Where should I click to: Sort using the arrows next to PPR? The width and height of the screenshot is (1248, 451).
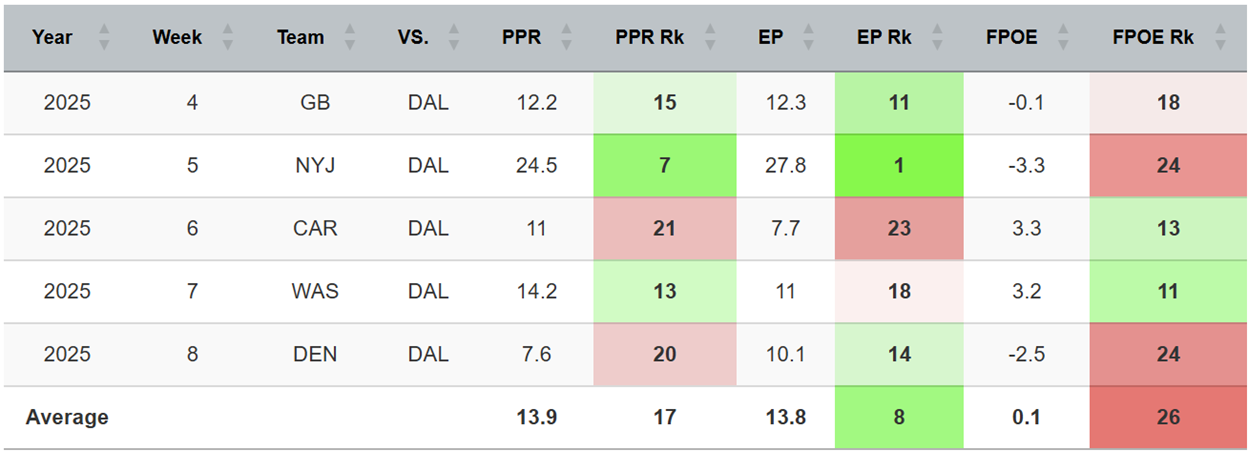pyautogui.click(x=567, y=38)
